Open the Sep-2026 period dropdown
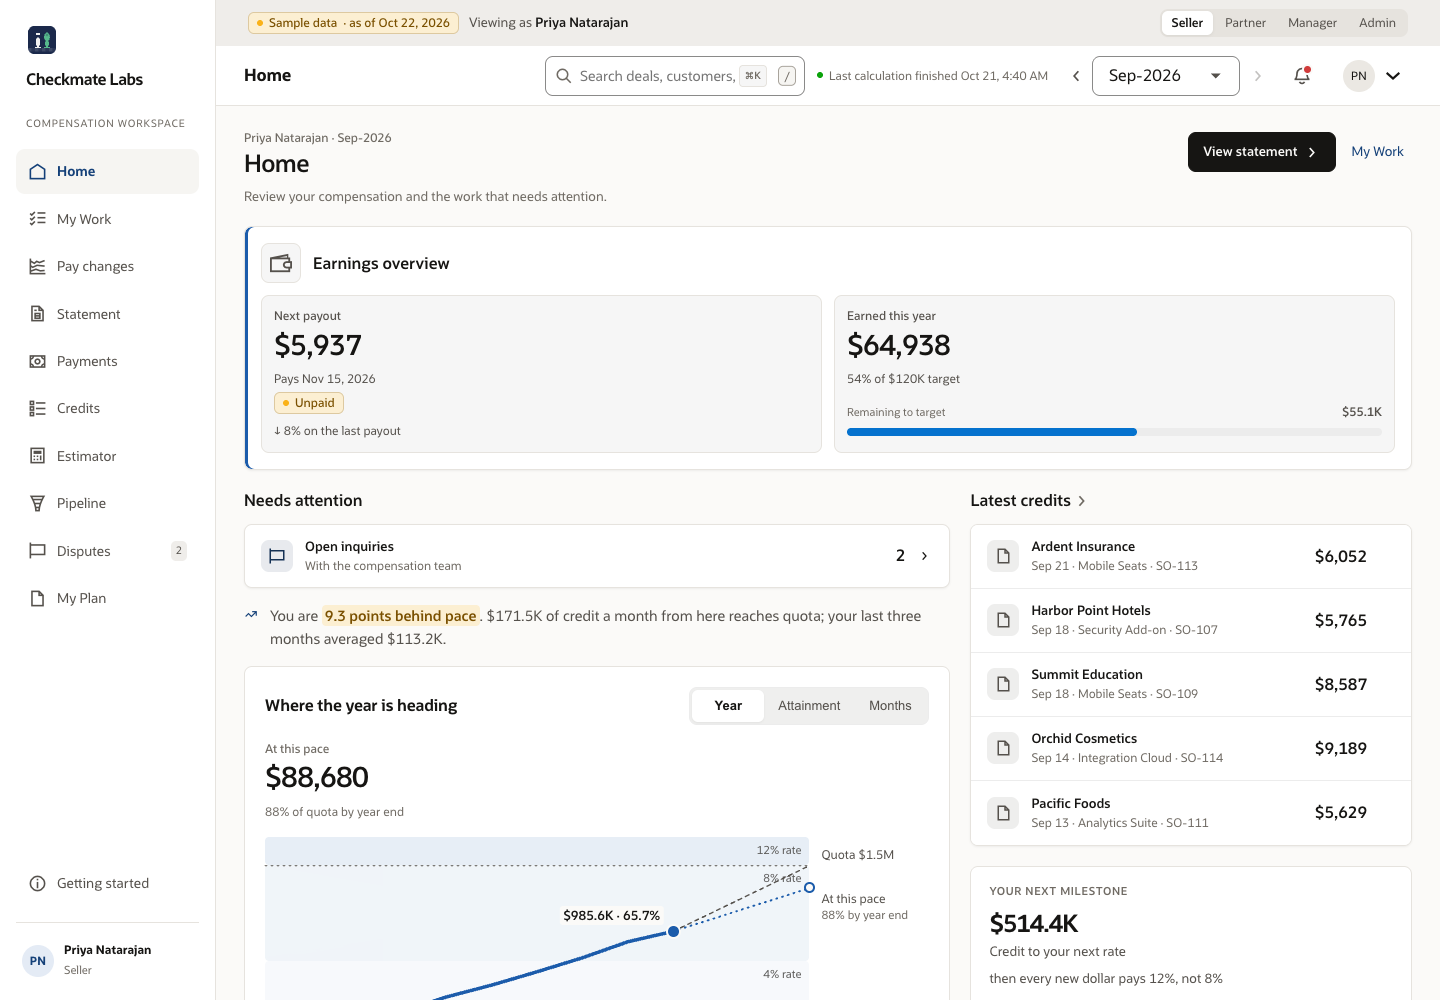Screen dimensions: 1440x1000 click(1166, 76)
